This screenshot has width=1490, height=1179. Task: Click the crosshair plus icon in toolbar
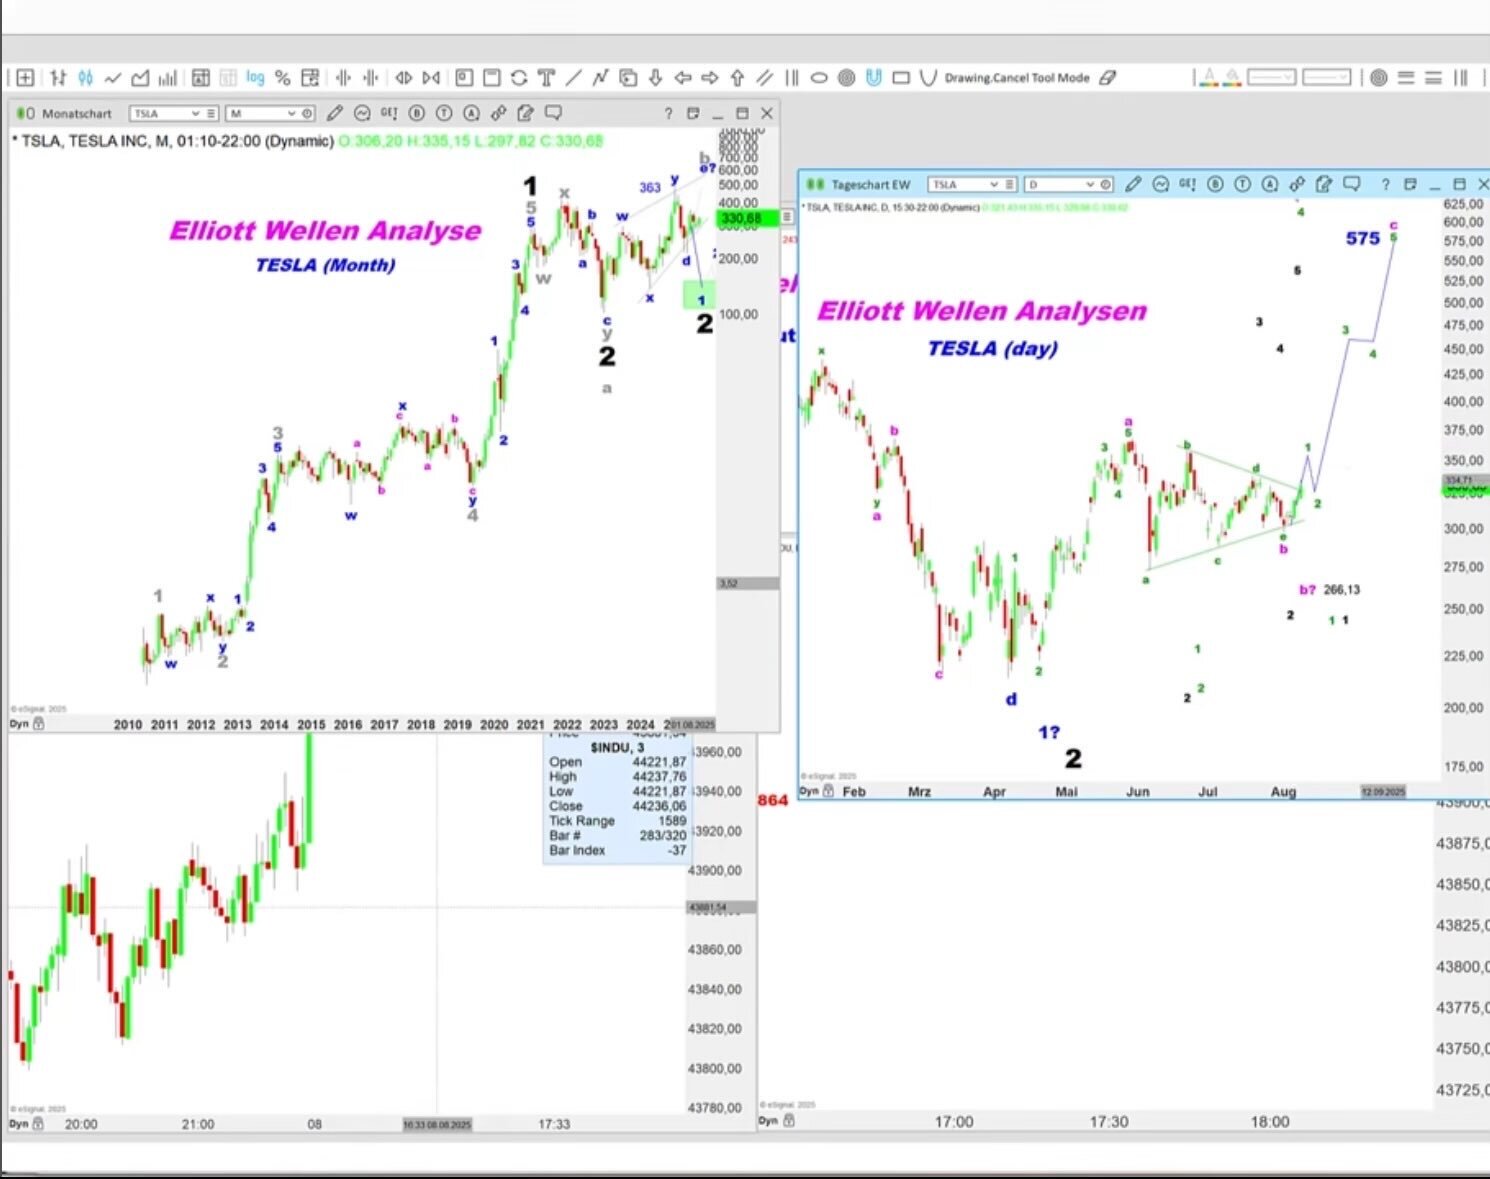pyautogui.click(x=25, y=78)
